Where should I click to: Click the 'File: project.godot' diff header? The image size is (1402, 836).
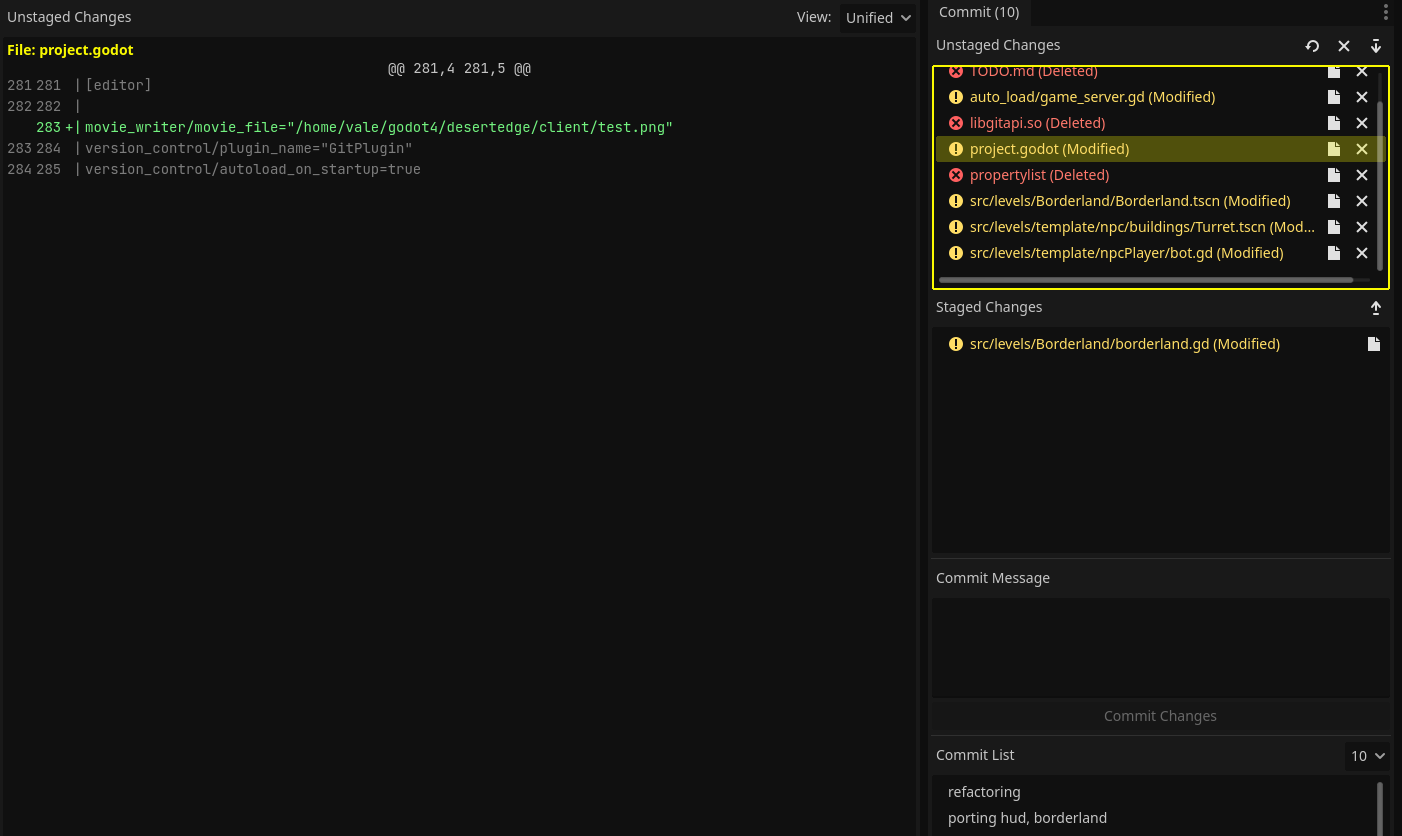pyautogui.click(x=70, y=50)
